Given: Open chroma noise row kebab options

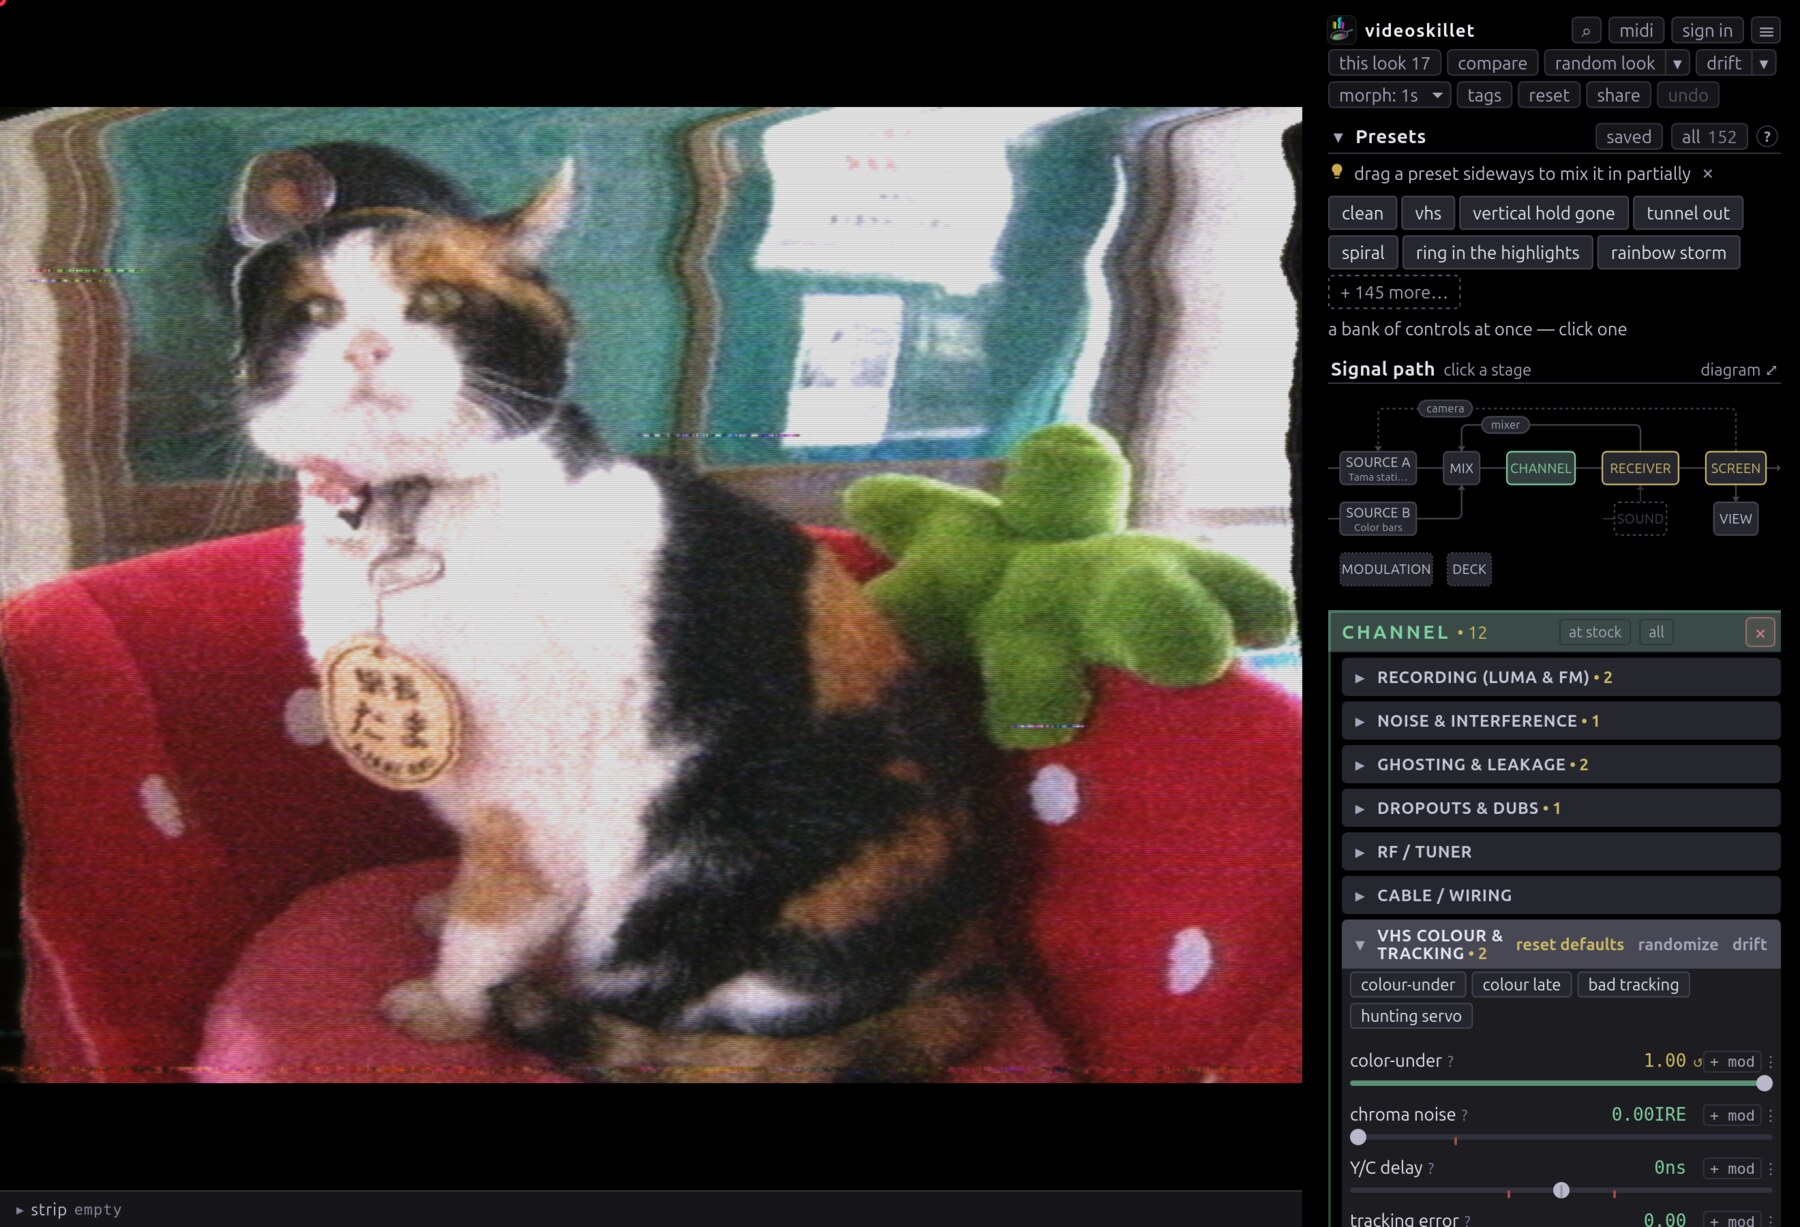Looking at the screenshot, I should coord(1771,1115).
